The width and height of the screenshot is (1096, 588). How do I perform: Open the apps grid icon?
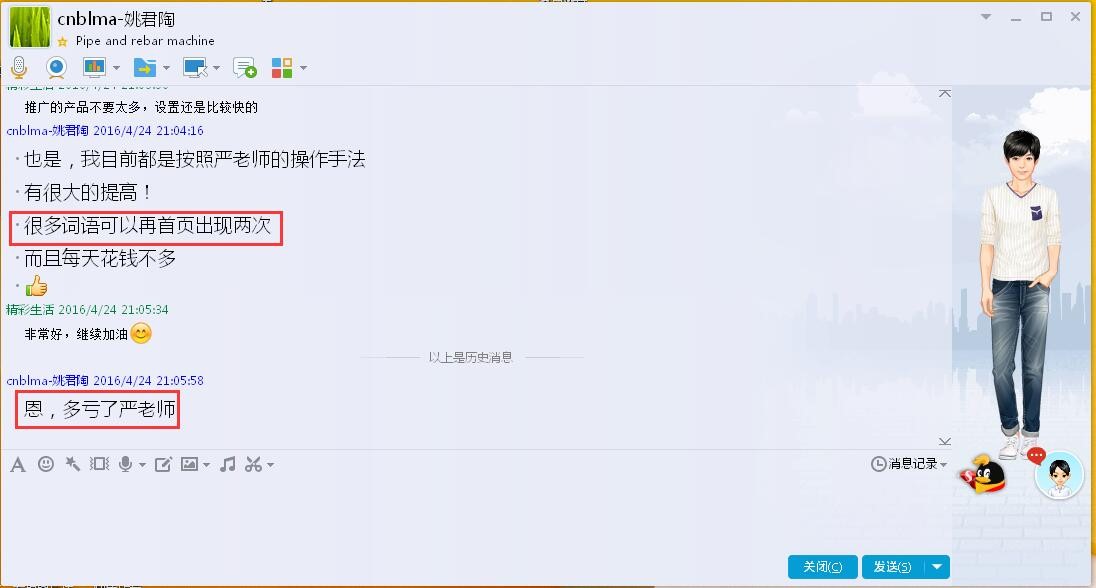click(x=282, y=68)
